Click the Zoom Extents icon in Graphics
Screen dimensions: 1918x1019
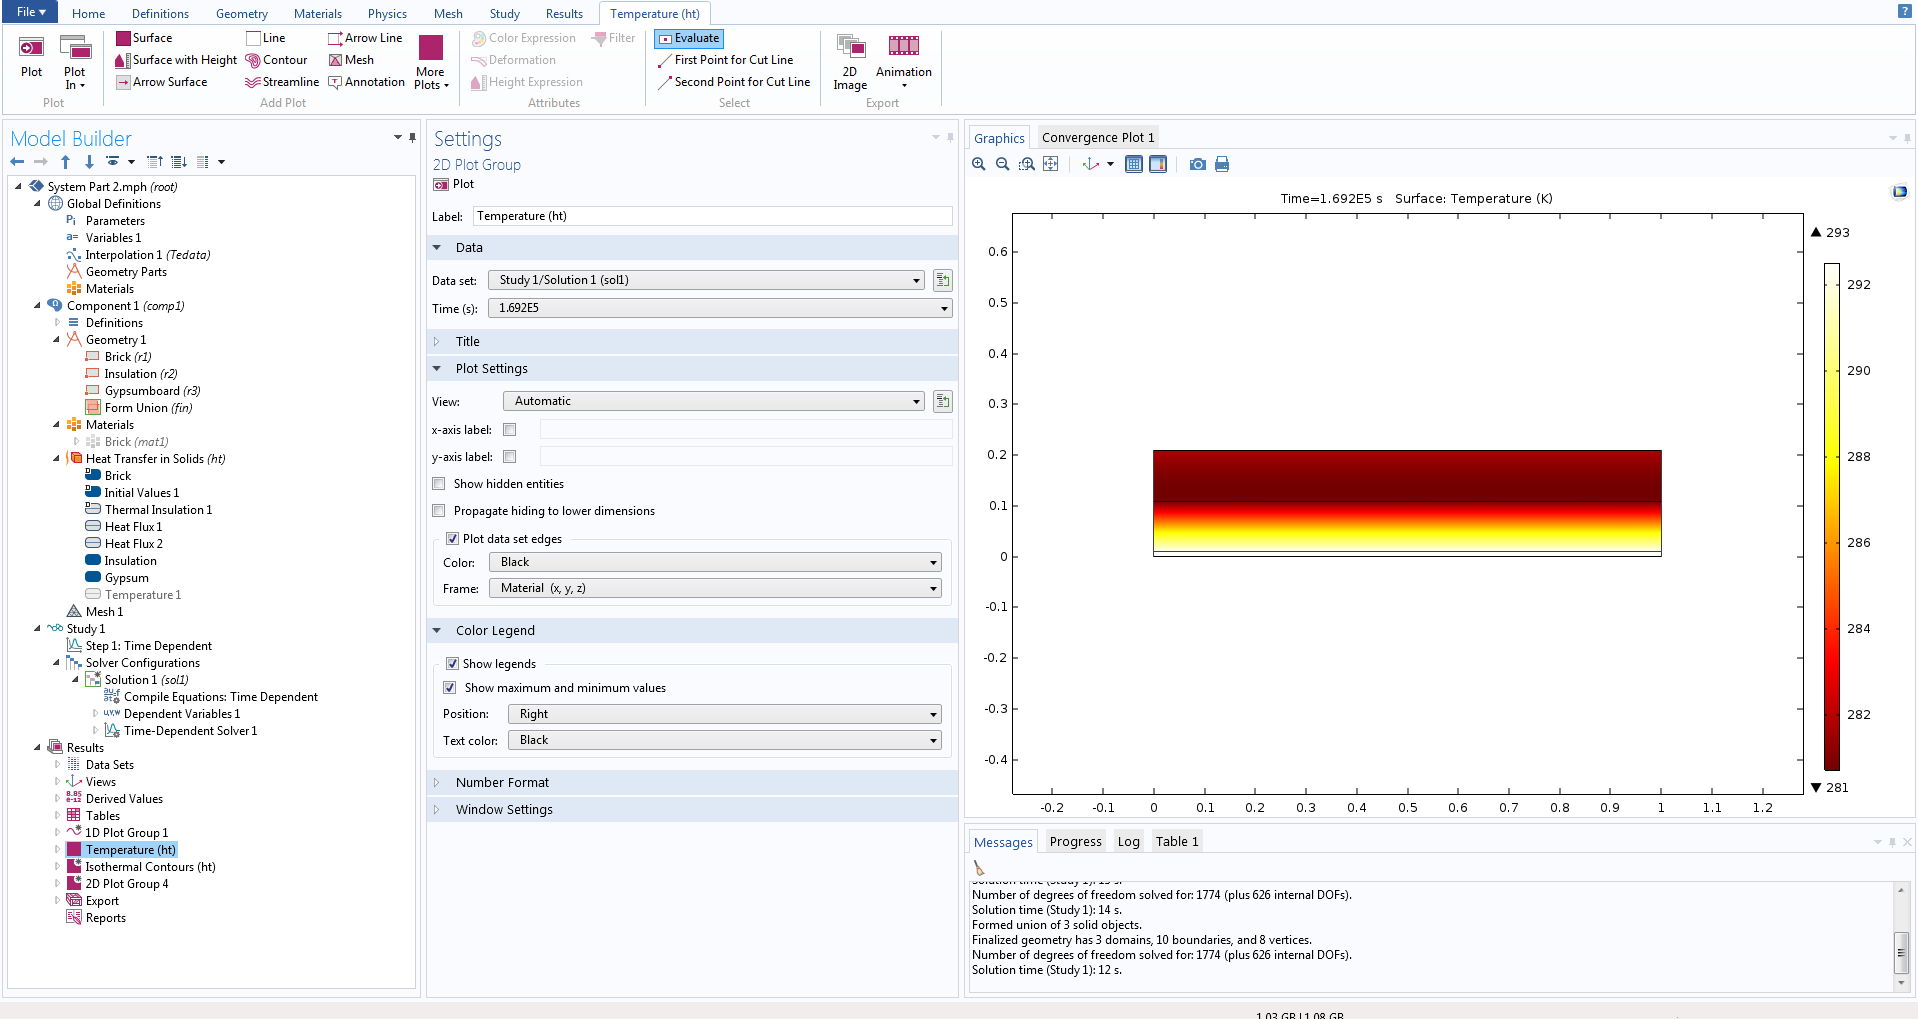1050,164
